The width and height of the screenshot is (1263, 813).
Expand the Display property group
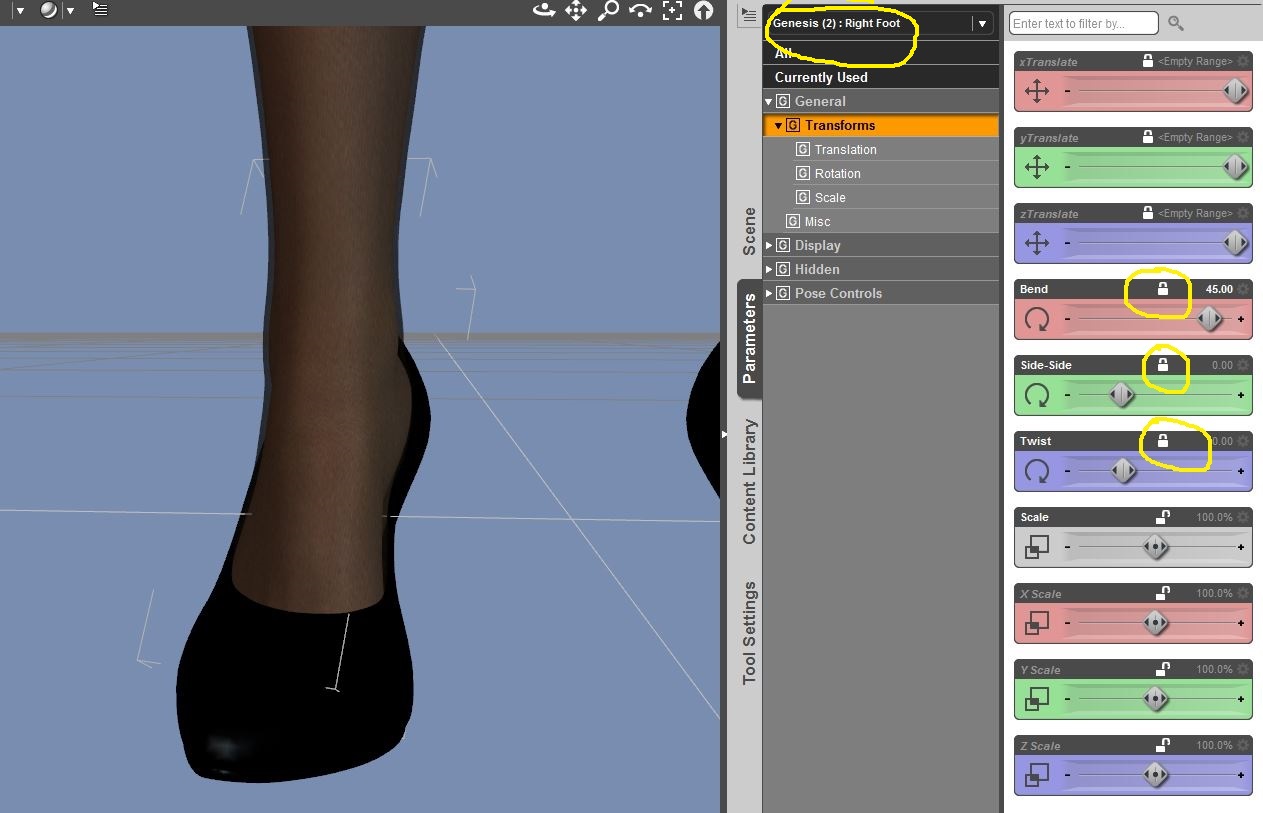coord(769,246)
